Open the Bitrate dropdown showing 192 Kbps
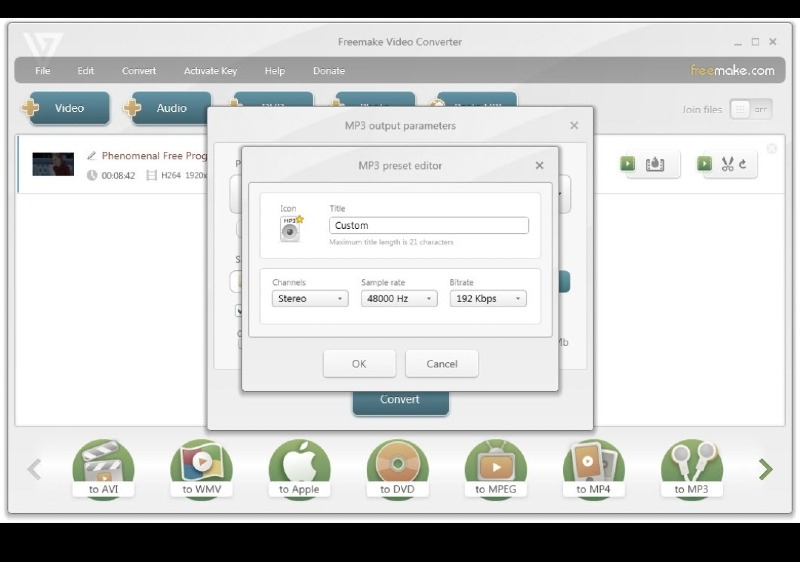The width and height of the screenshot is (800, 562). (x=488, y=298)
